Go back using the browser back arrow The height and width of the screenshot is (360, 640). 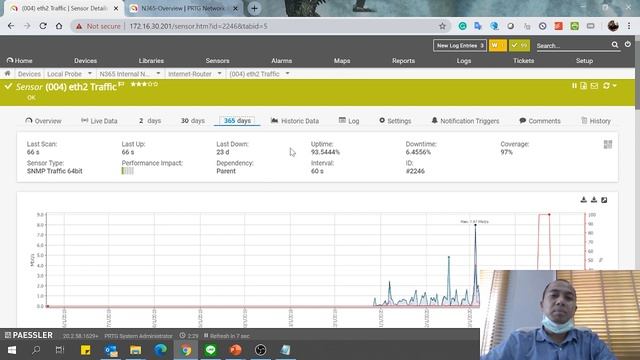tap(11, 26)
